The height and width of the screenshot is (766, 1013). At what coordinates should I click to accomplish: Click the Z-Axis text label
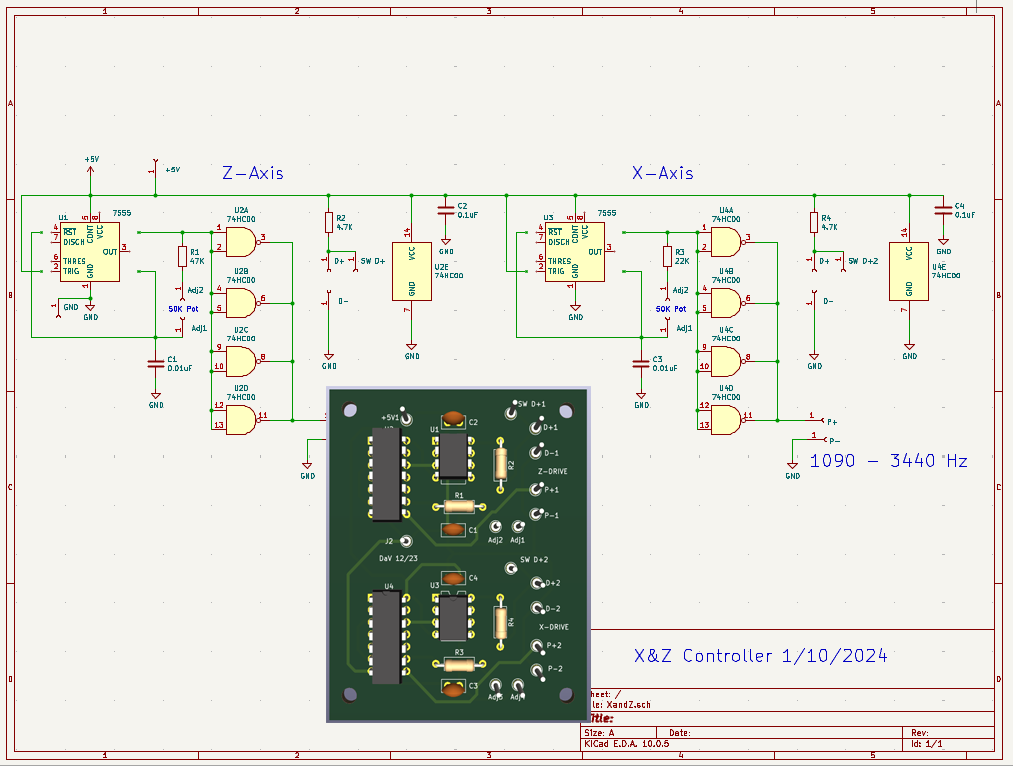point(253,173)
